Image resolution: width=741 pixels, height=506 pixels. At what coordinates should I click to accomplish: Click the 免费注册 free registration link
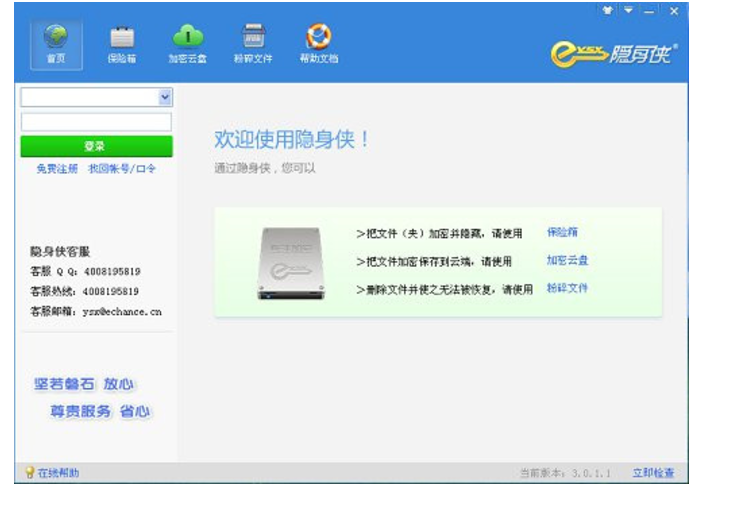point(57,169)
